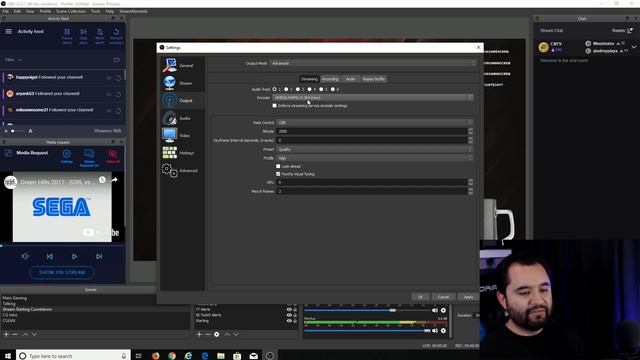This screenshot has height=360, width=640.
Task: Toggle Psycho Visual Tuning checkbox
Action: (278, 174)
